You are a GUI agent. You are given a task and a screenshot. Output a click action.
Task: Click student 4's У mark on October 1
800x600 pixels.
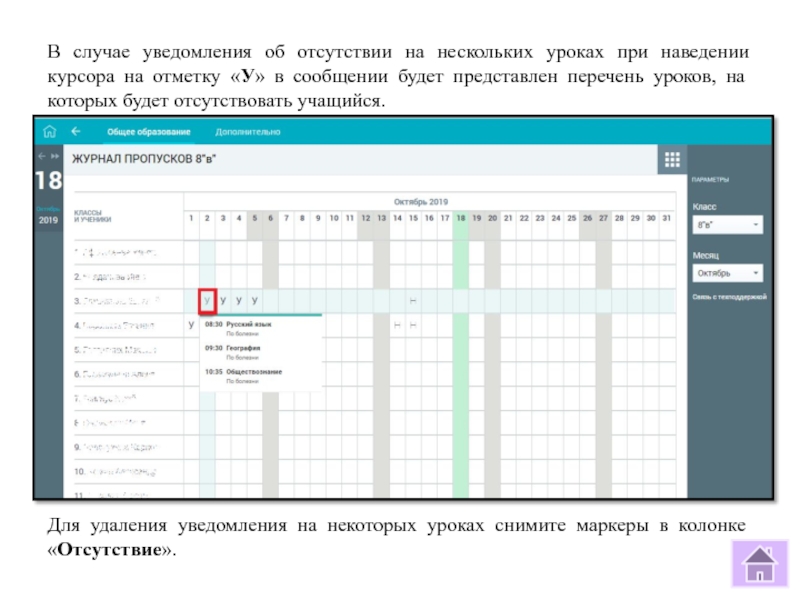(191, 325)
